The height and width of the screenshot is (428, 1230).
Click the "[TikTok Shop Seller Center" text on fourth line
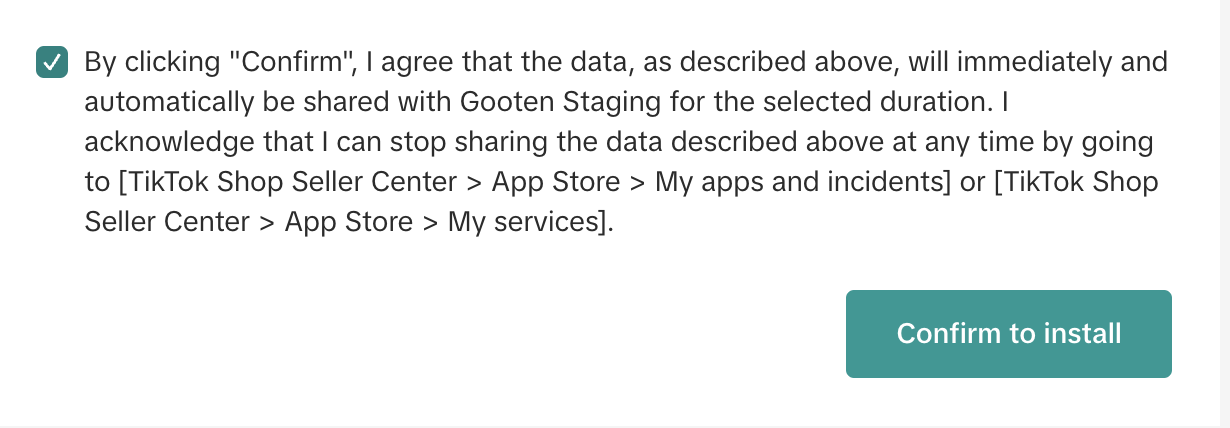pyautogui.click(x=287, y=183)
